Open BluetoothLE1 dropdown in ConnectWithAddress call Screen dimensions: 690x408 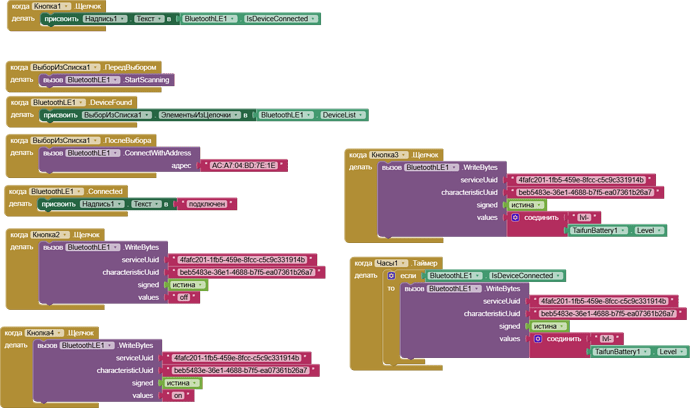[x=92, y=153]
